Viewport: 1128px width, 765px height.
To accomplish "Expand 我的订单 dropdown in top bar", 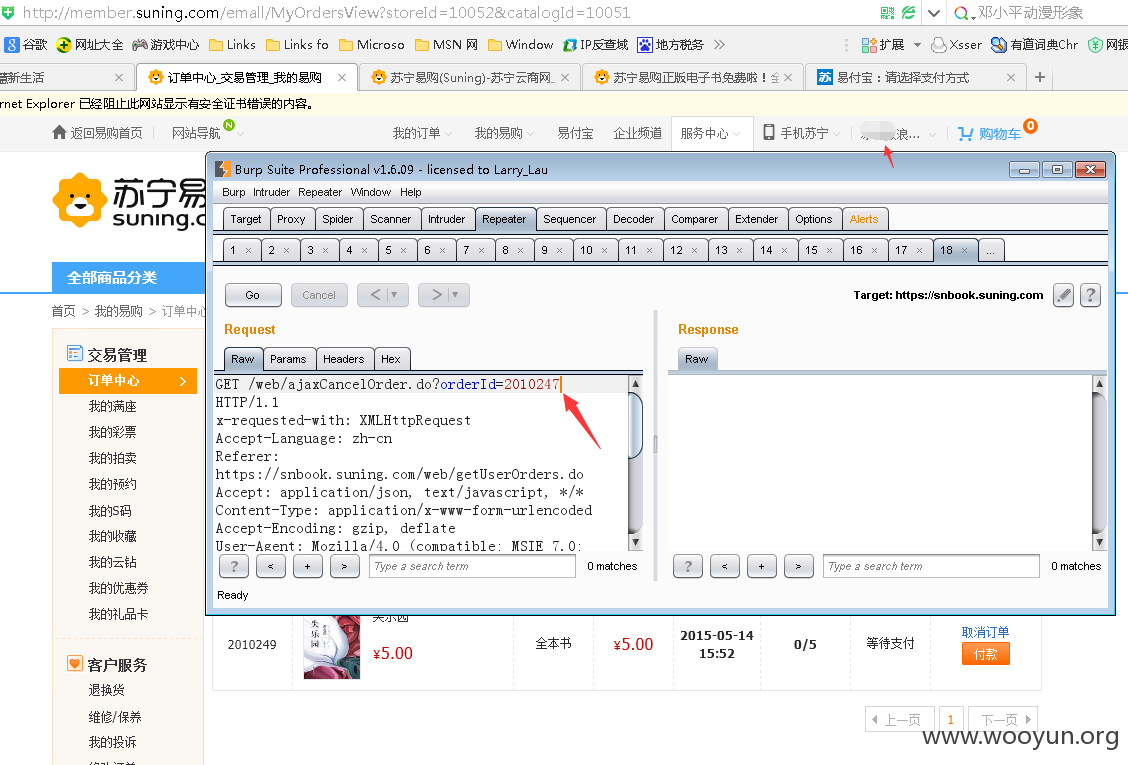I will (422, 133).
